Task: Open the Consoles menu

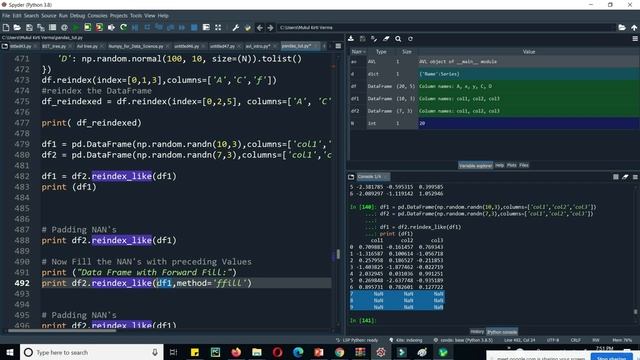Action: (97, 16)
